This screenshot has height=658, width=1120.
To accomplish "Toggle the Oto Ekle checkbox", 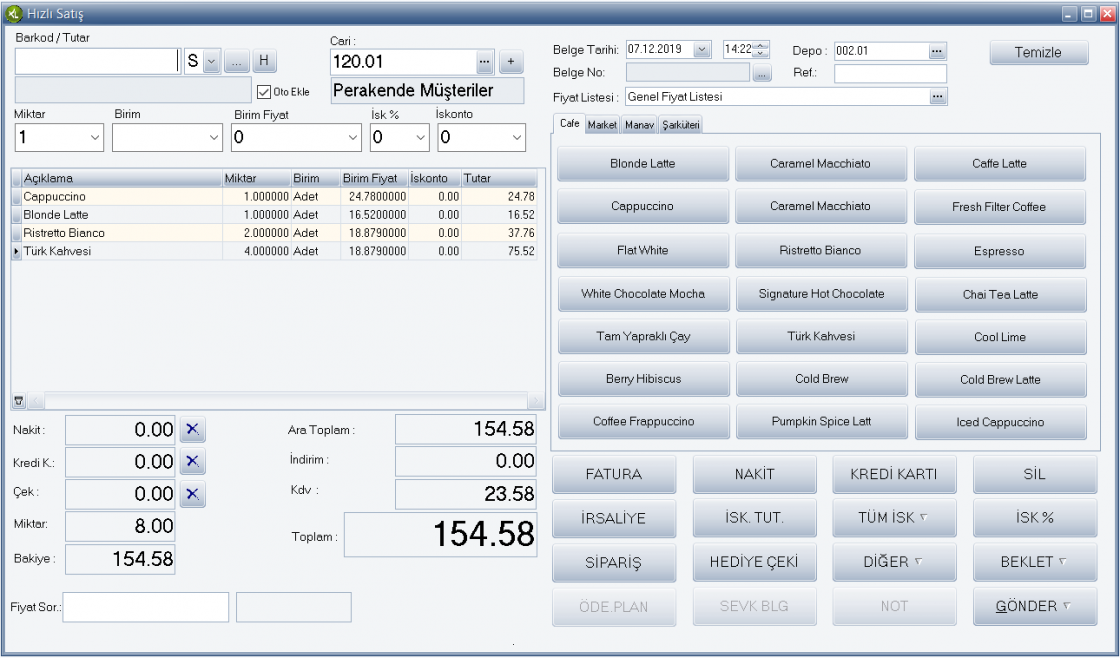I will point(264,91).
